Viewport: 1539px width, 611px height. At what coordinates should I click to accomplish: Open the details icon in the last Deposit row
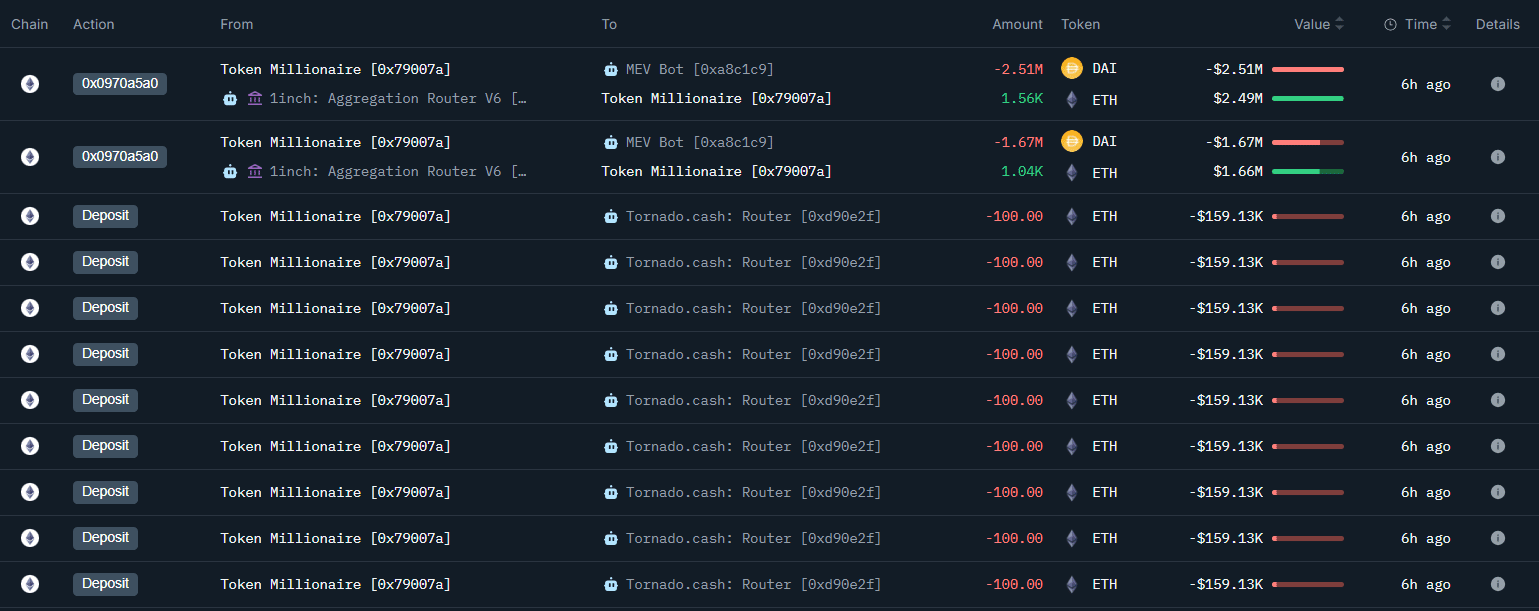pyautogui.click(x=1497, y=584)
